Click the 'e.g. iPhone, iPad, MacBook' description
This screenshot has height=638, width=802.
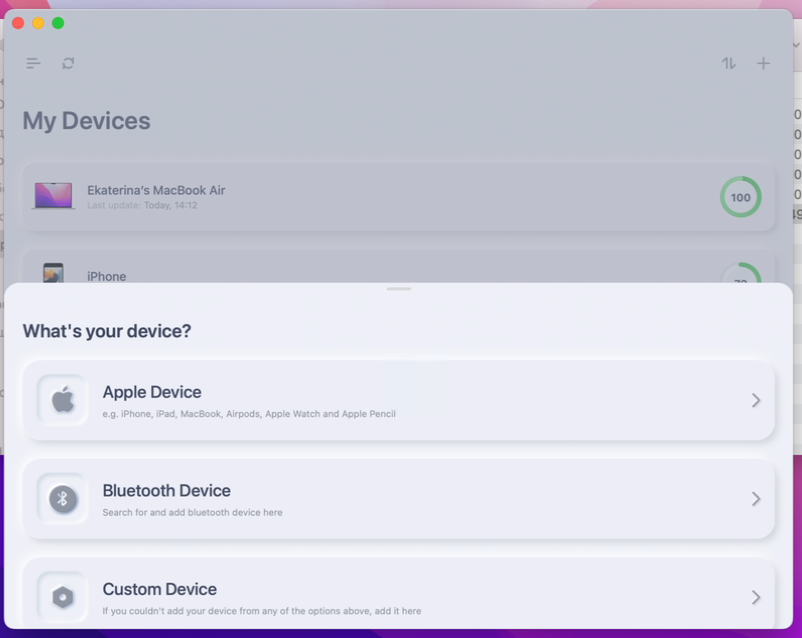click(249, 414)
